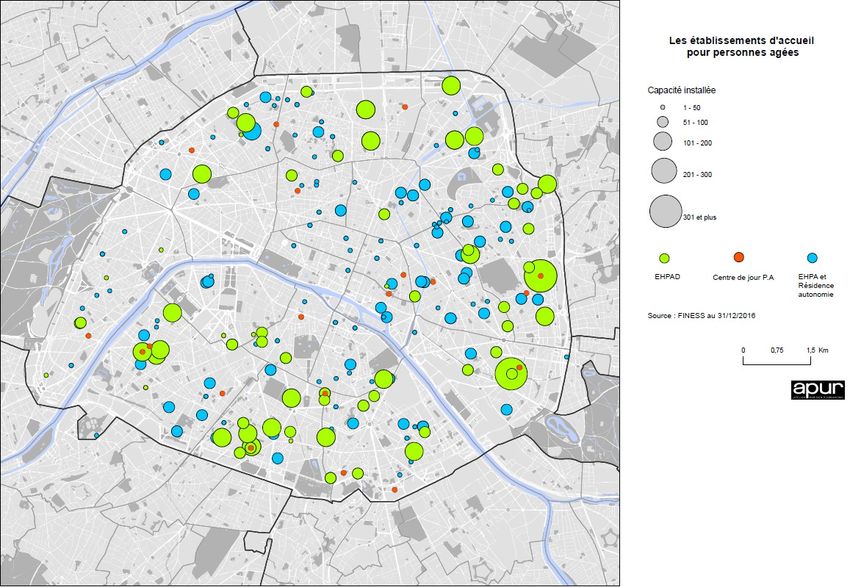The image size is (850, 587).
Task: Click the map title about établissements d'accueil
Action: point(735,47)
